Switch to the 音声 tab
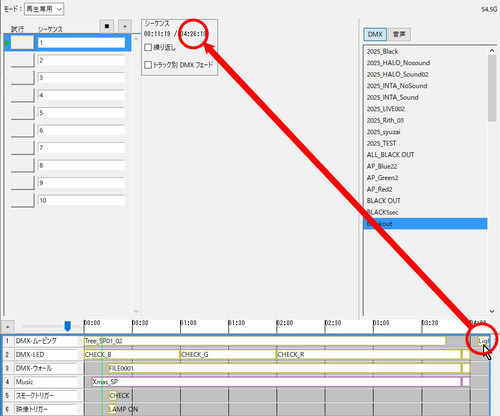 click(399, 34)
